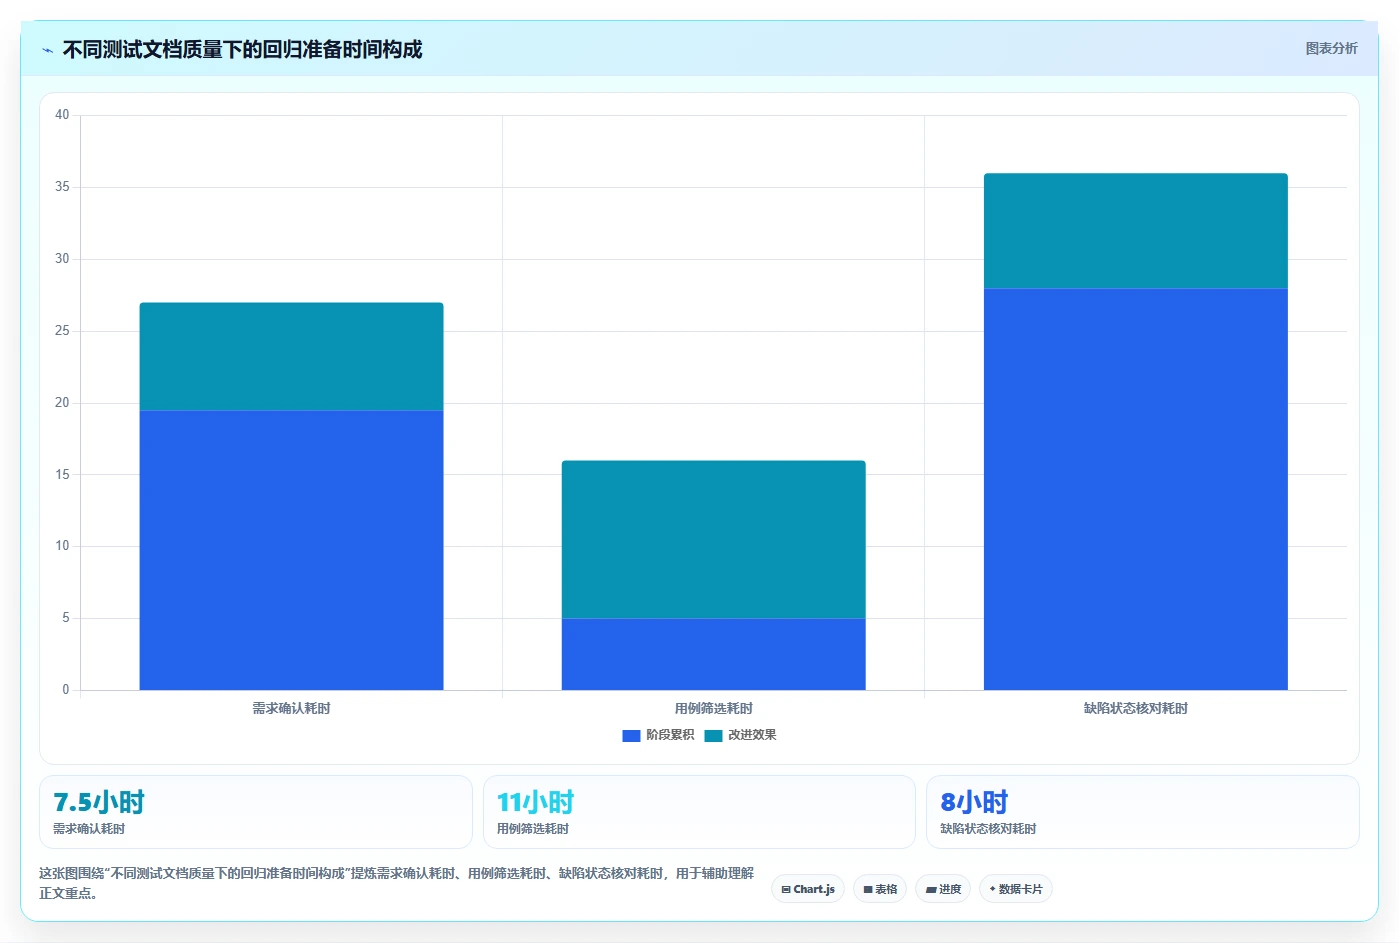Click the blue bar segment for 用例筛选耗时
This screenshot has height=943, width=1399.
713,654
